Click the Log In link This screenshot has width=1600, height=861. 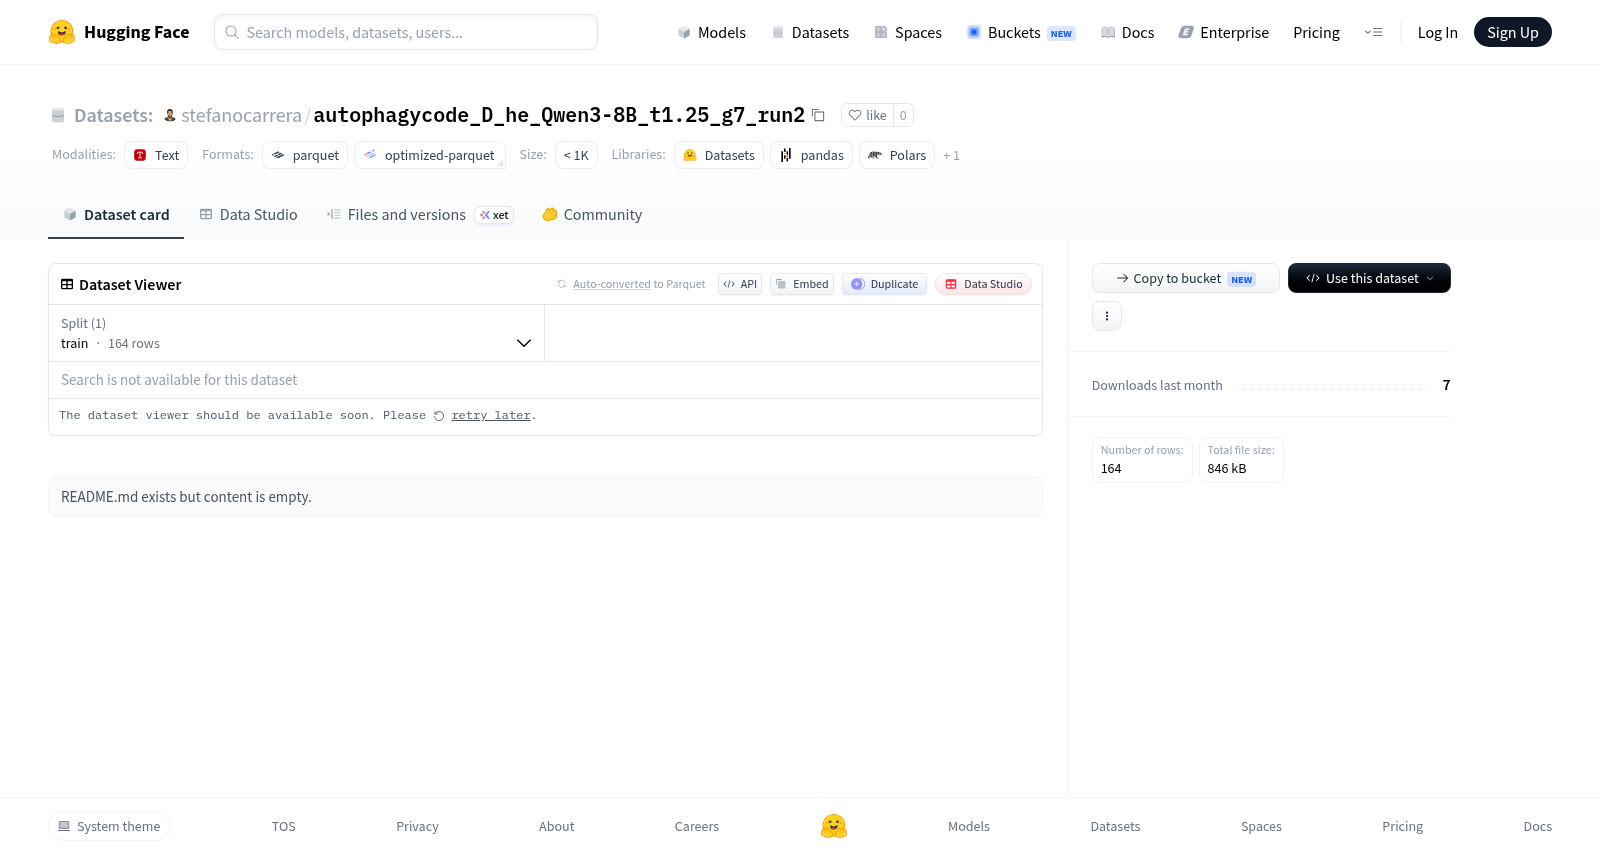click(1437, 33)
